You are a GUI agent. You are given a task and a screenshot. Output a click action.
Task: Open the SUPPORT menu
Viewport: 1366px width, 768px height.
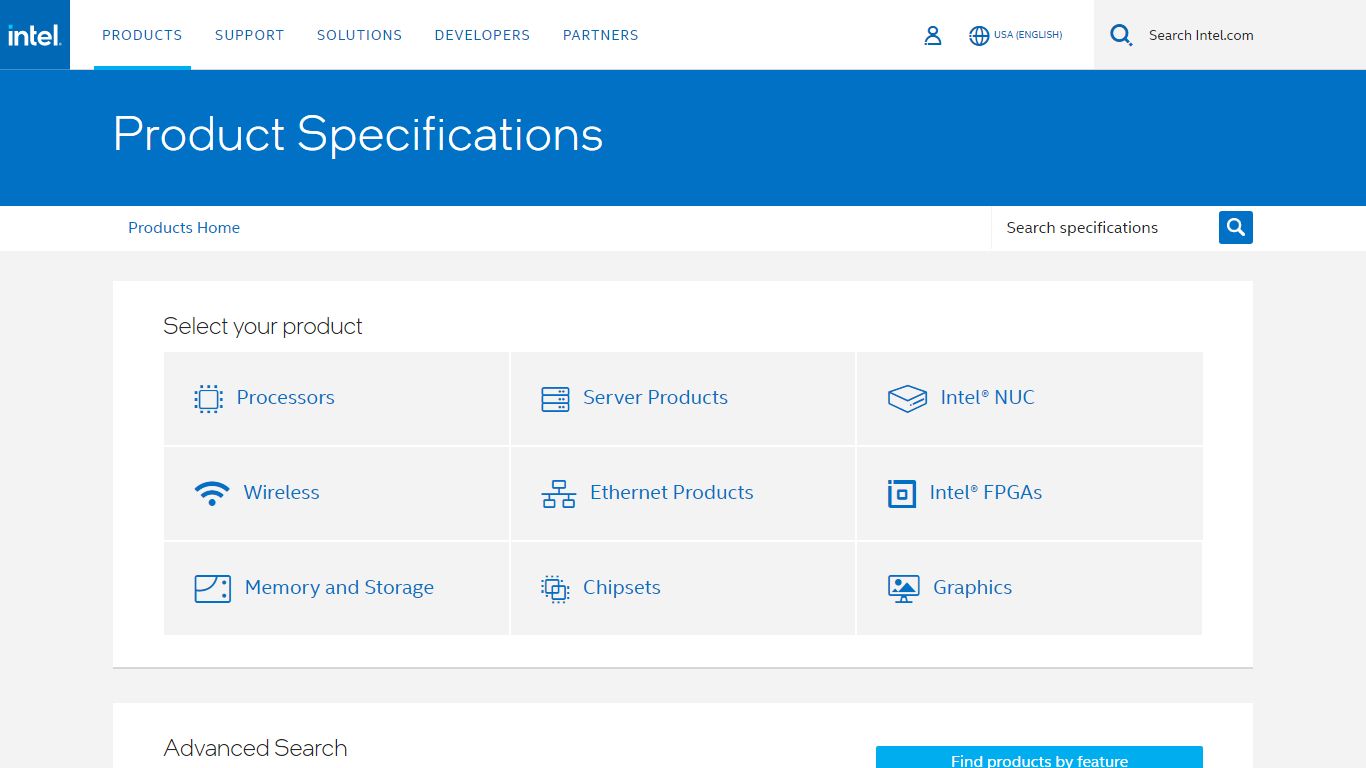(249, 35)
